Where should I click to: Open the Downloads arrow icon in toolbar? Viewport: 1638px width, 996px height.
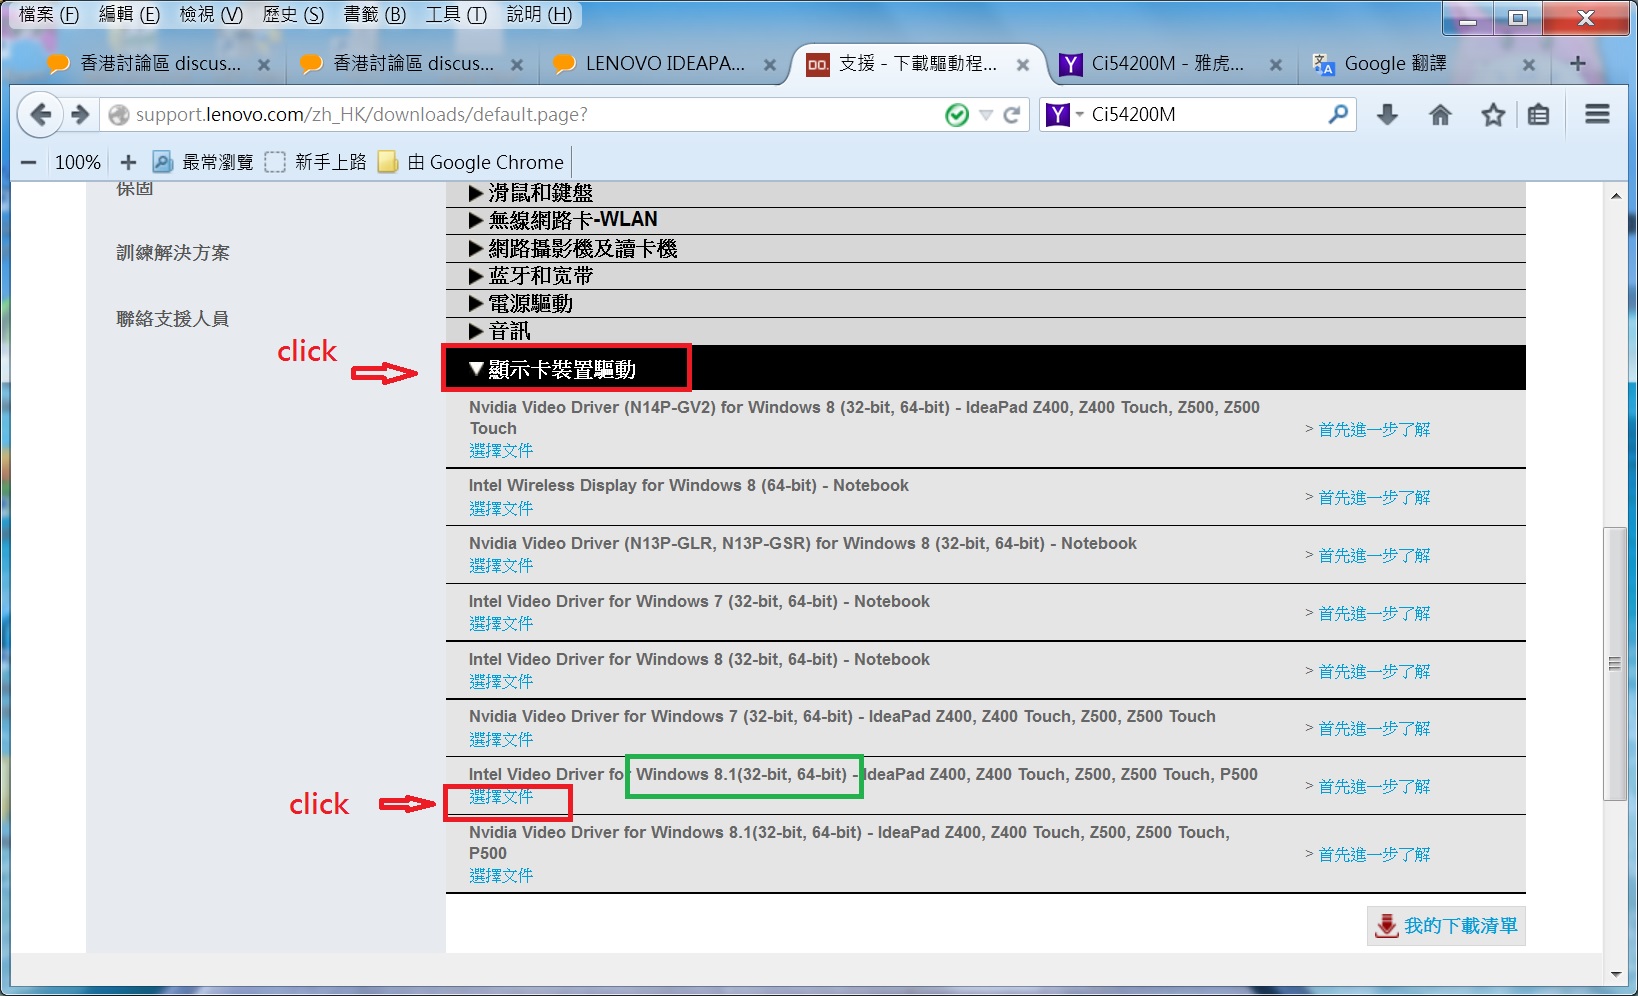tap(1387, 115)
